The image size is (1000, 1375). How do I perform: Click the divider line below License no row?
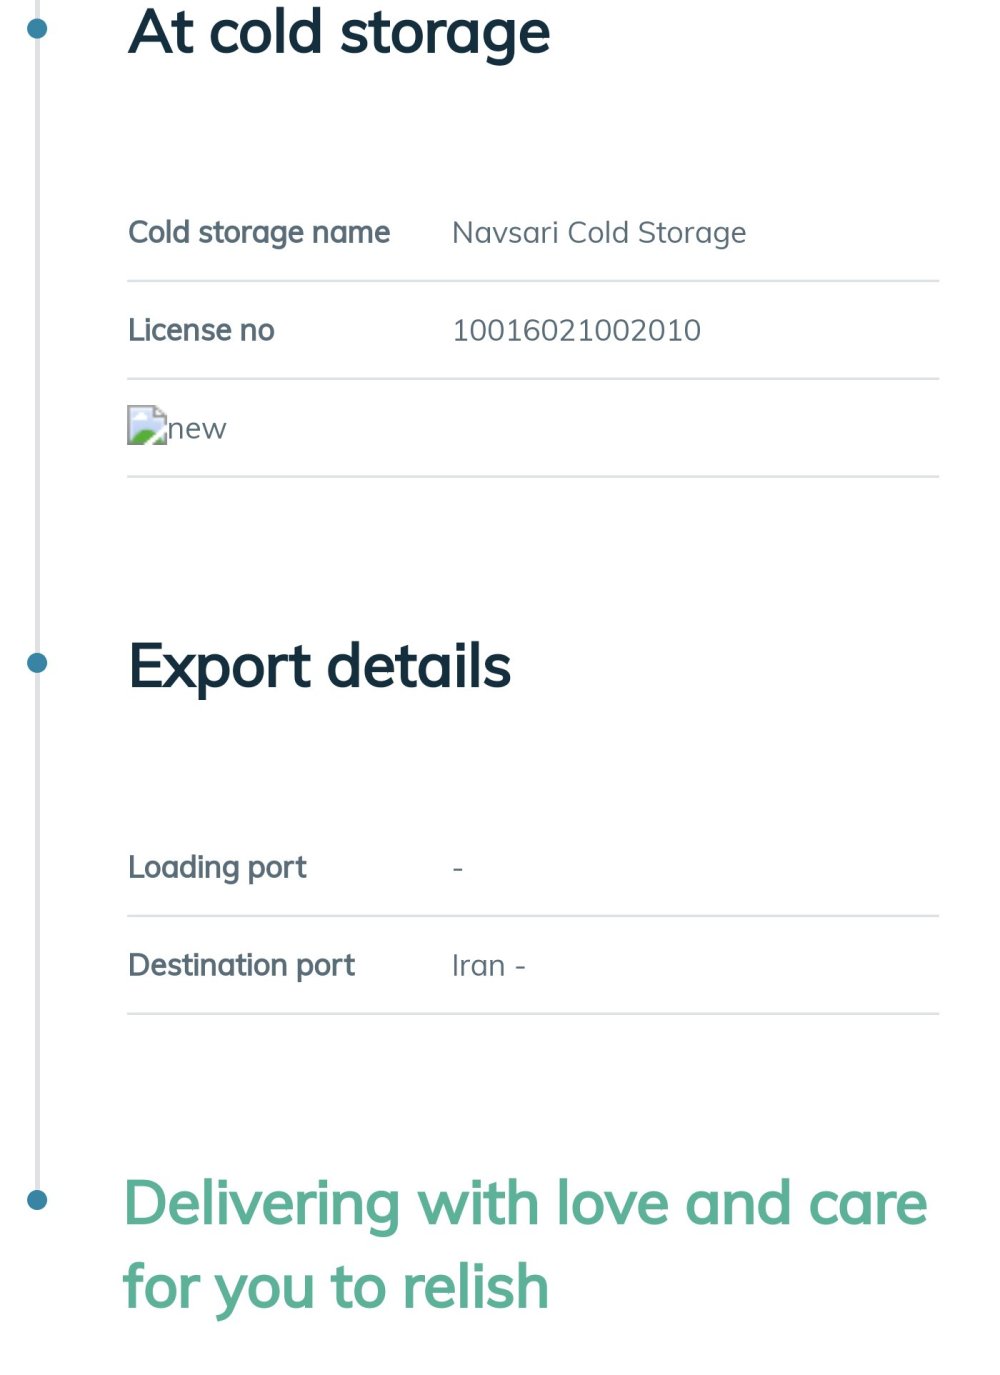point(532,379)
